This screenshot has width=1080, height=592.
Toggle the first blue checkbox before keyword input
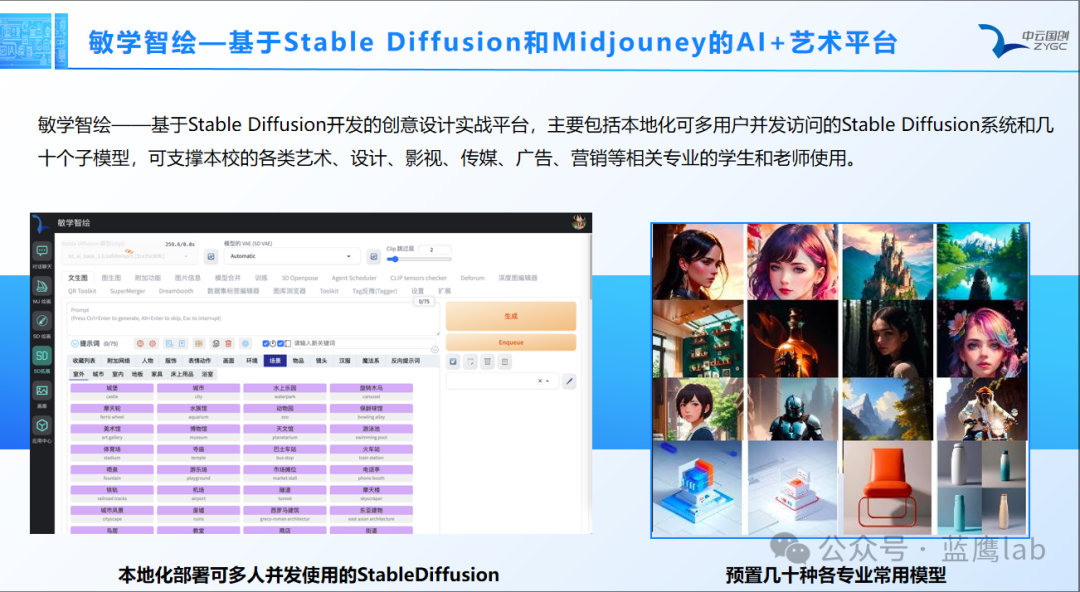pos(267,343)
